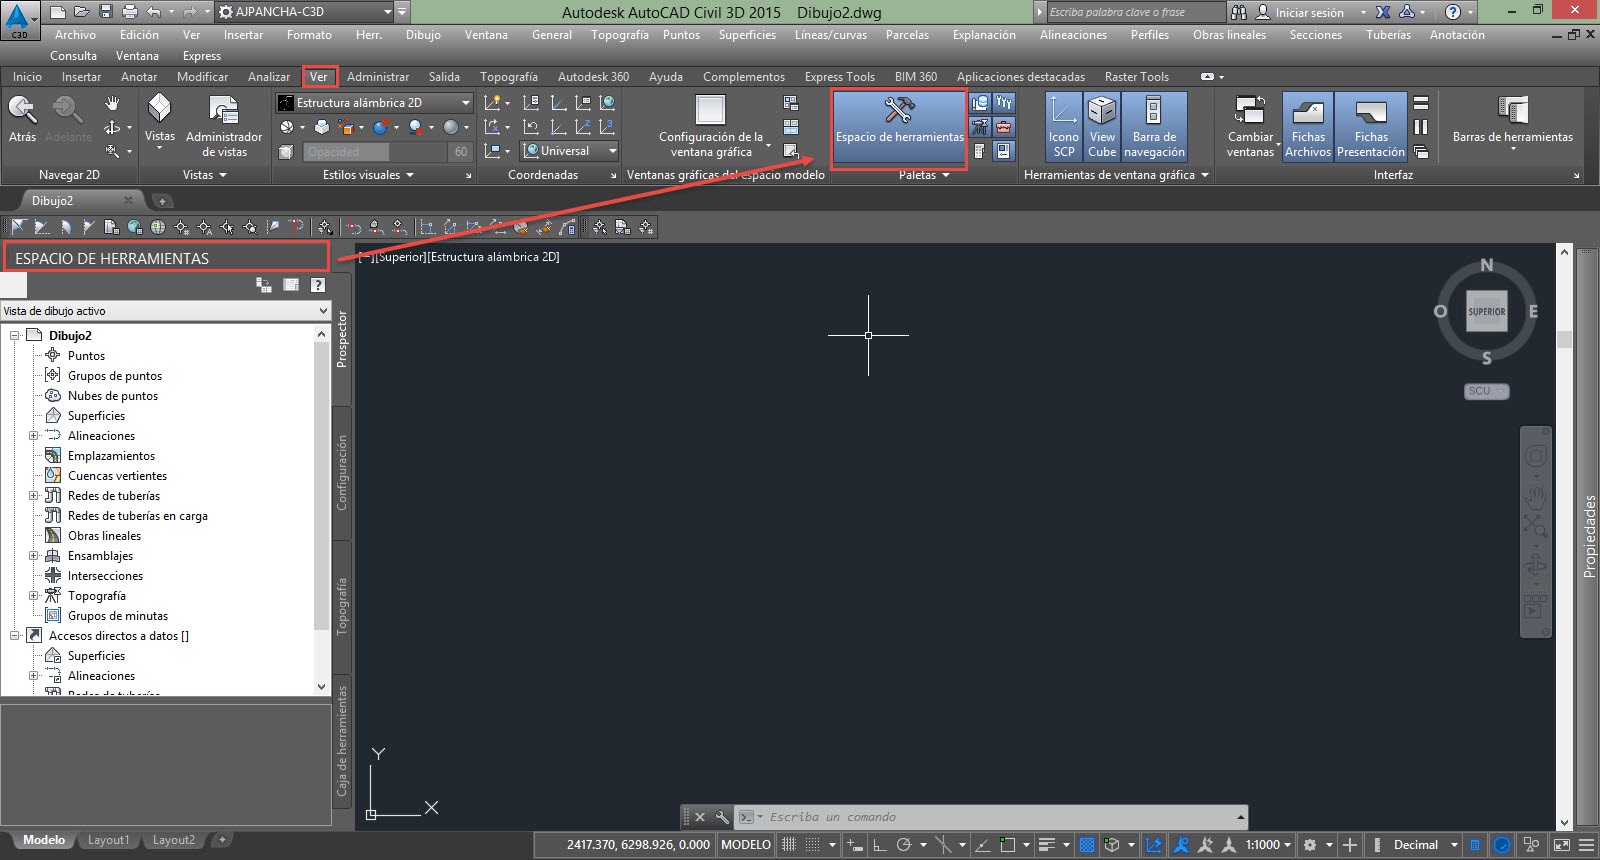The height and width of the screenshot is (860, 1600).
Task: Open the Express menu
Action: pyautogui.click(x=202, y=56)
